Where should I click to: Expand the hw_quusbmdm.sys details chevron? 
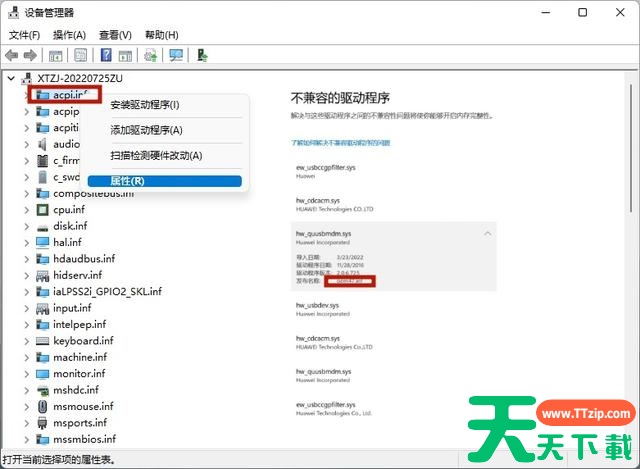click(487, 233)
